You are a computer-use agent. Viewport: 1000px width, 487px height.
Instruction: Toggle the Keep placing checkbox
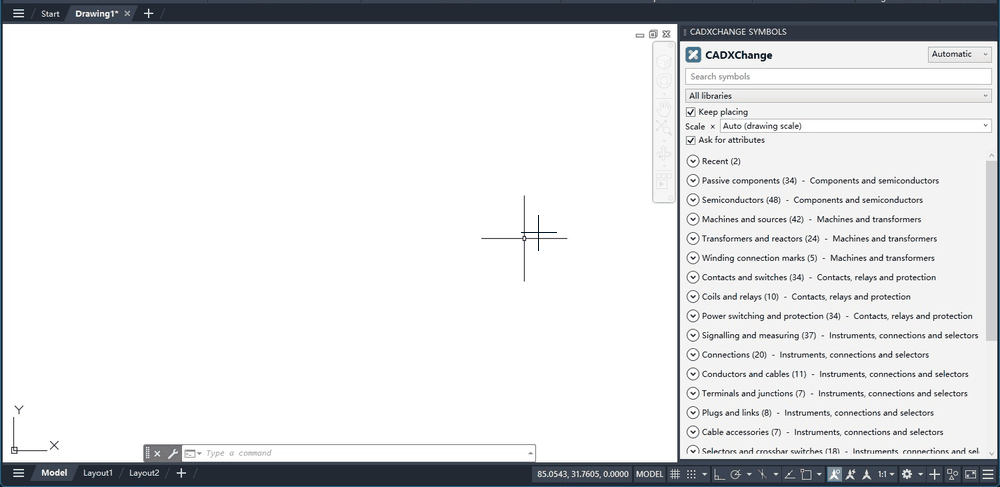[x=691, y=112]
